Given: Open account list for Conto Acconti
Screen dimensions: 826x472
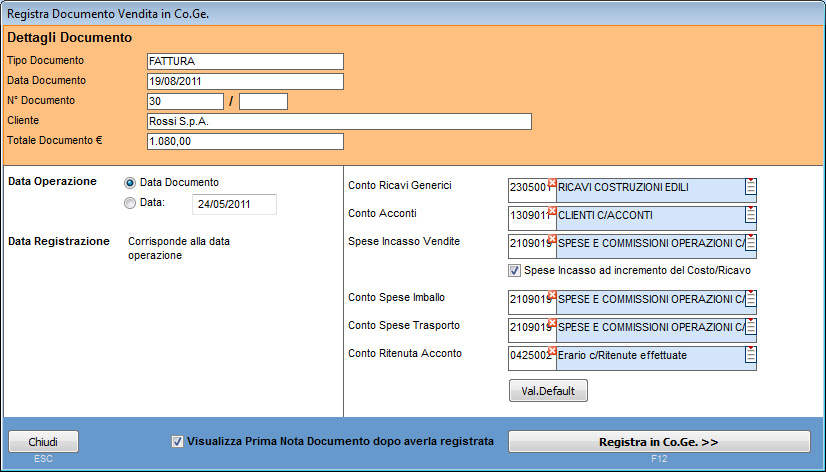Looking at the screenshot, I should (x=750, y=215).
